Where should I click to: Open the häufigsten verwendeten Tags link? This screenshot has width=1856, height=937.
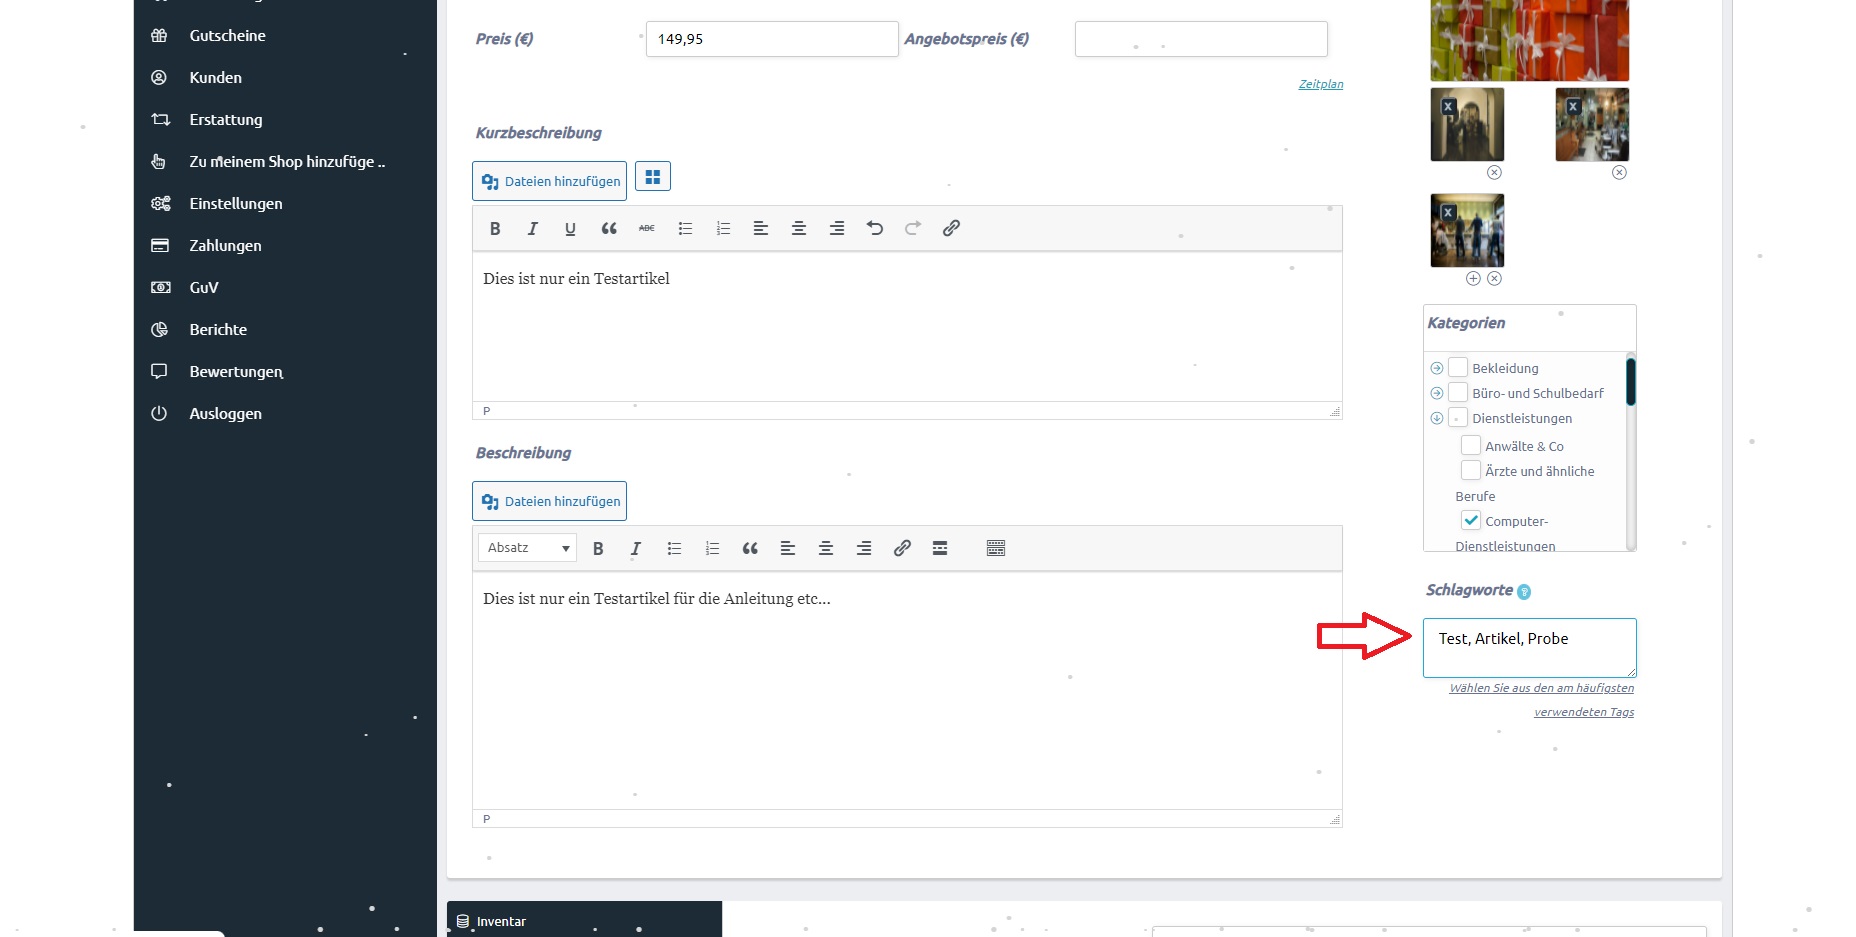coord(1542,700)
